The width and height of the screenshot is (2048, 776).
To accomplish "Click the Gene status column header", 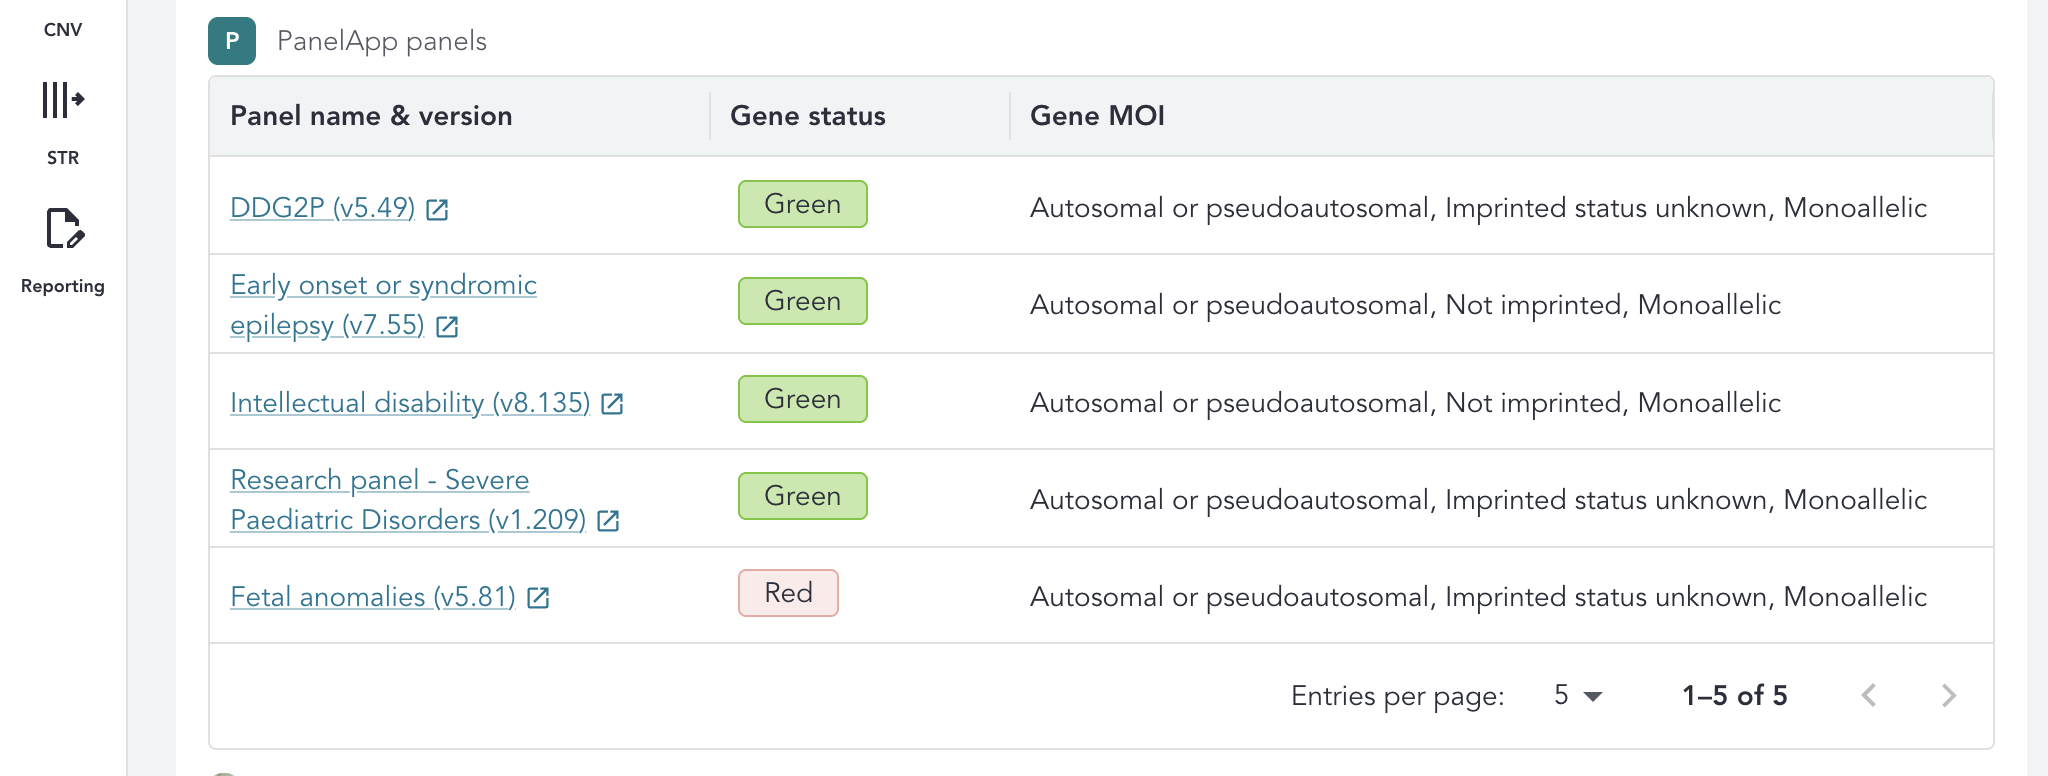I will [808, 116].
